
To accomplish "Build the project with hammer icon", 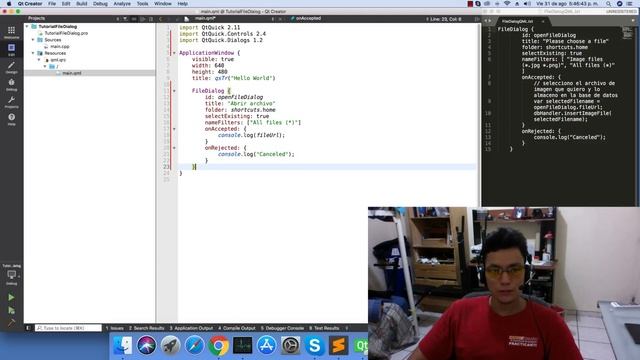I will (x=11, y=323).
